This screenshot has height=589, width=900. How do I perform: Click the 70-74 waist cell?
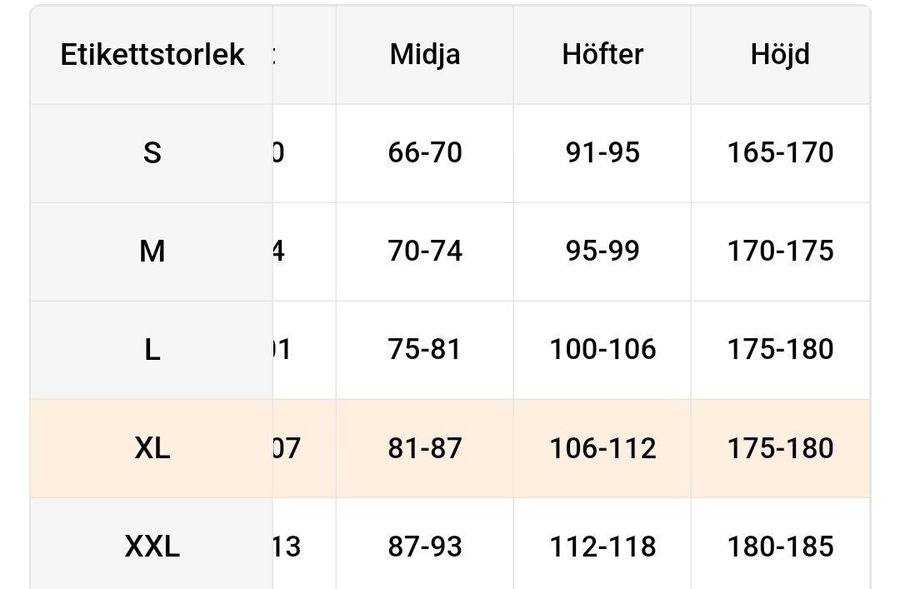425,251
